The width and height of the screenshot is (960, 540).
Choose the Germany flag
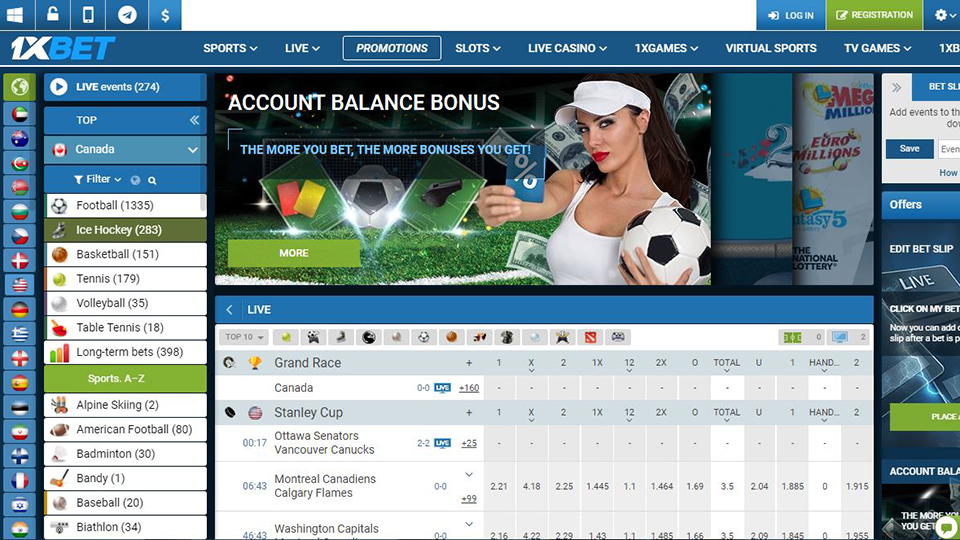coord(20,309)
